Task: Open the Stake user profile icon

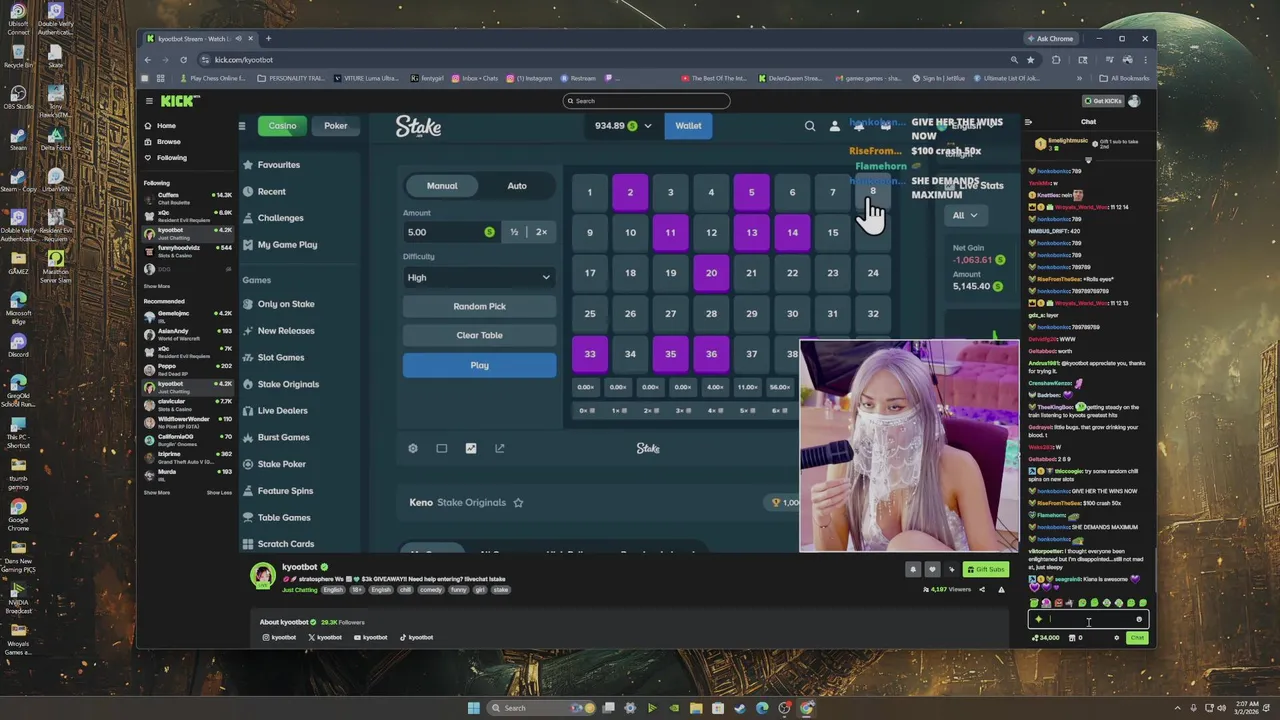Action: pos(835,126)
